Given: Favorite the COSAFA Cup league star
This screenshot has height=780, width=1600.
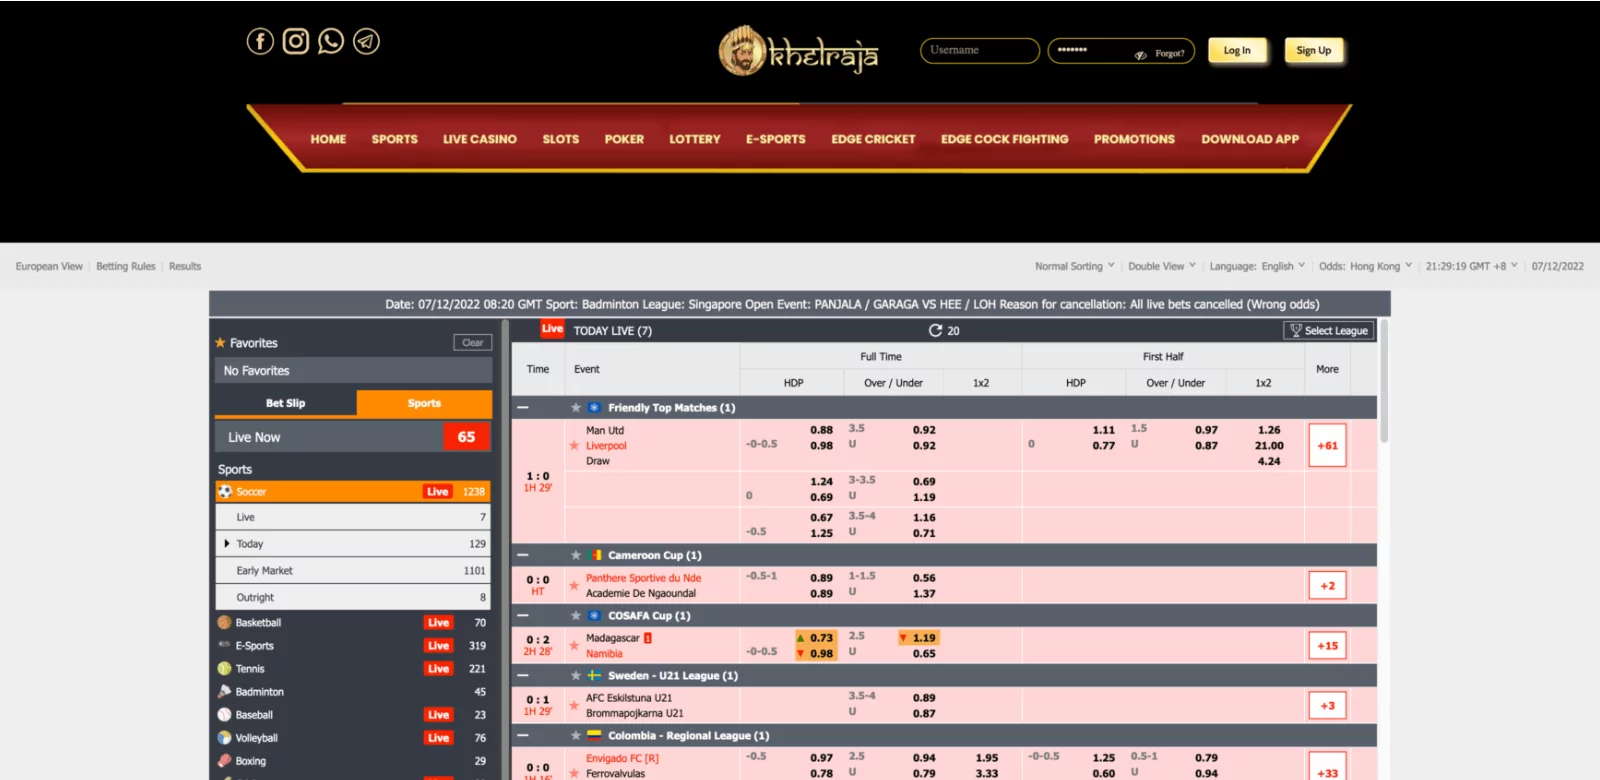Looking at the screenshot, I should click(x=576, y=615).
